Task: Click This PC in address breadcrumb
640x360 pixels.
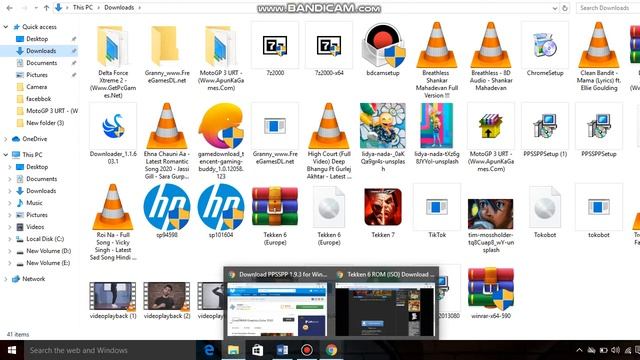Action: click(83, 7)
